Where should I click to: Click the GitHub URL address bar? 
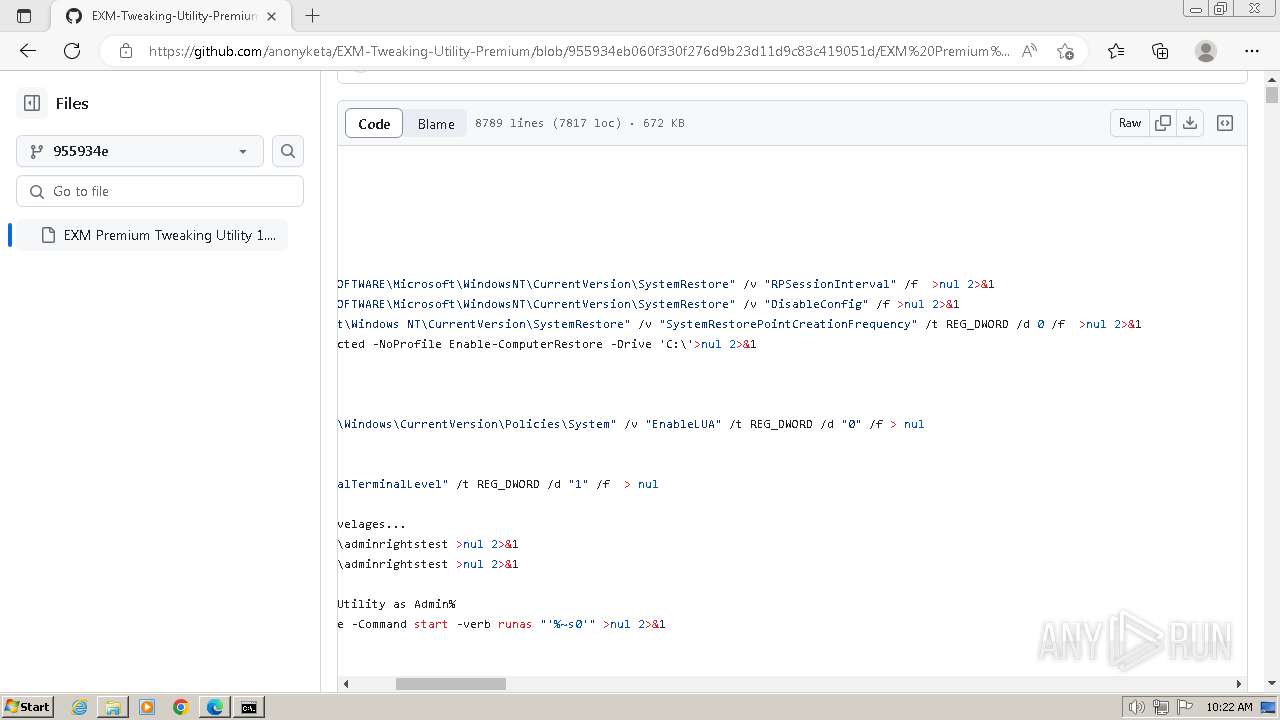[579, 51]
